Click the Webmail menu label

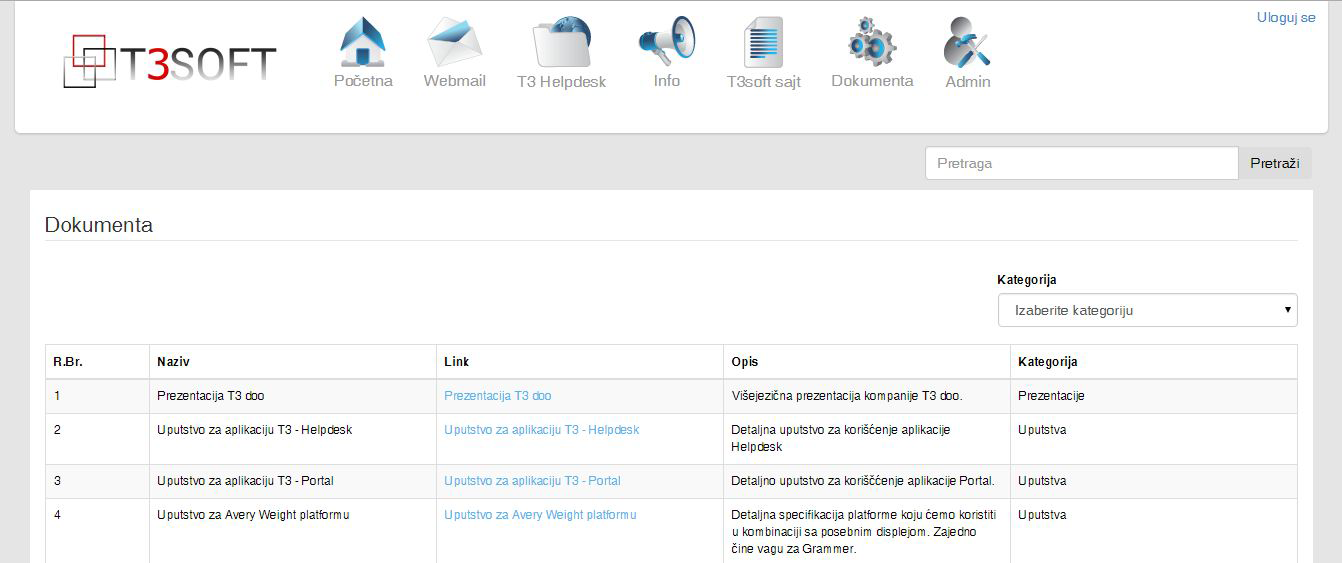pos(454,81)
